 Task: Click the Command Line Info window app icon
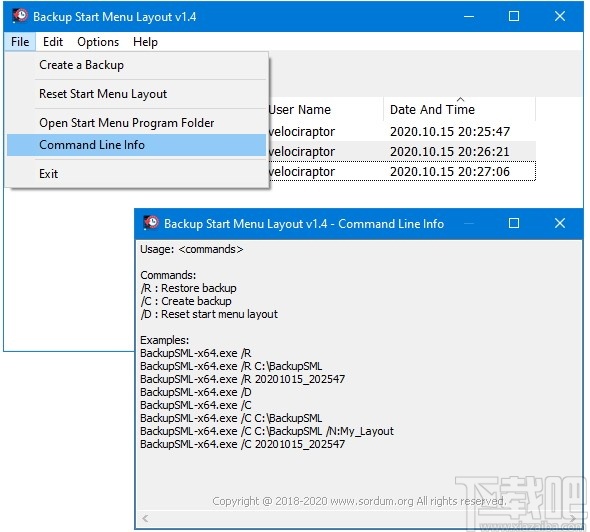pos(151,223)
